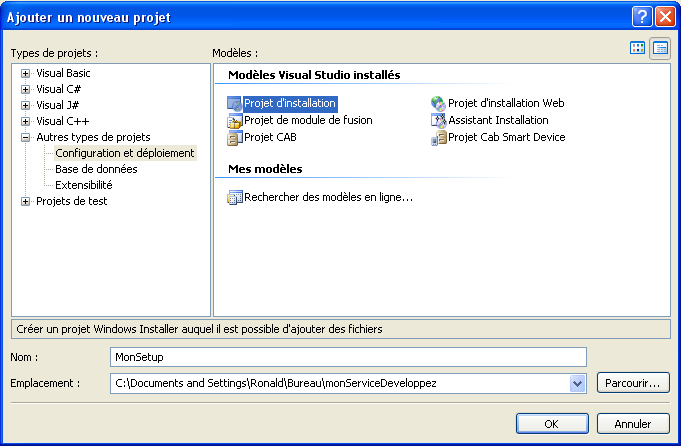
Task: Collapse Autres types de projets node
Action: pyautogui.click(x=26, y=137)
